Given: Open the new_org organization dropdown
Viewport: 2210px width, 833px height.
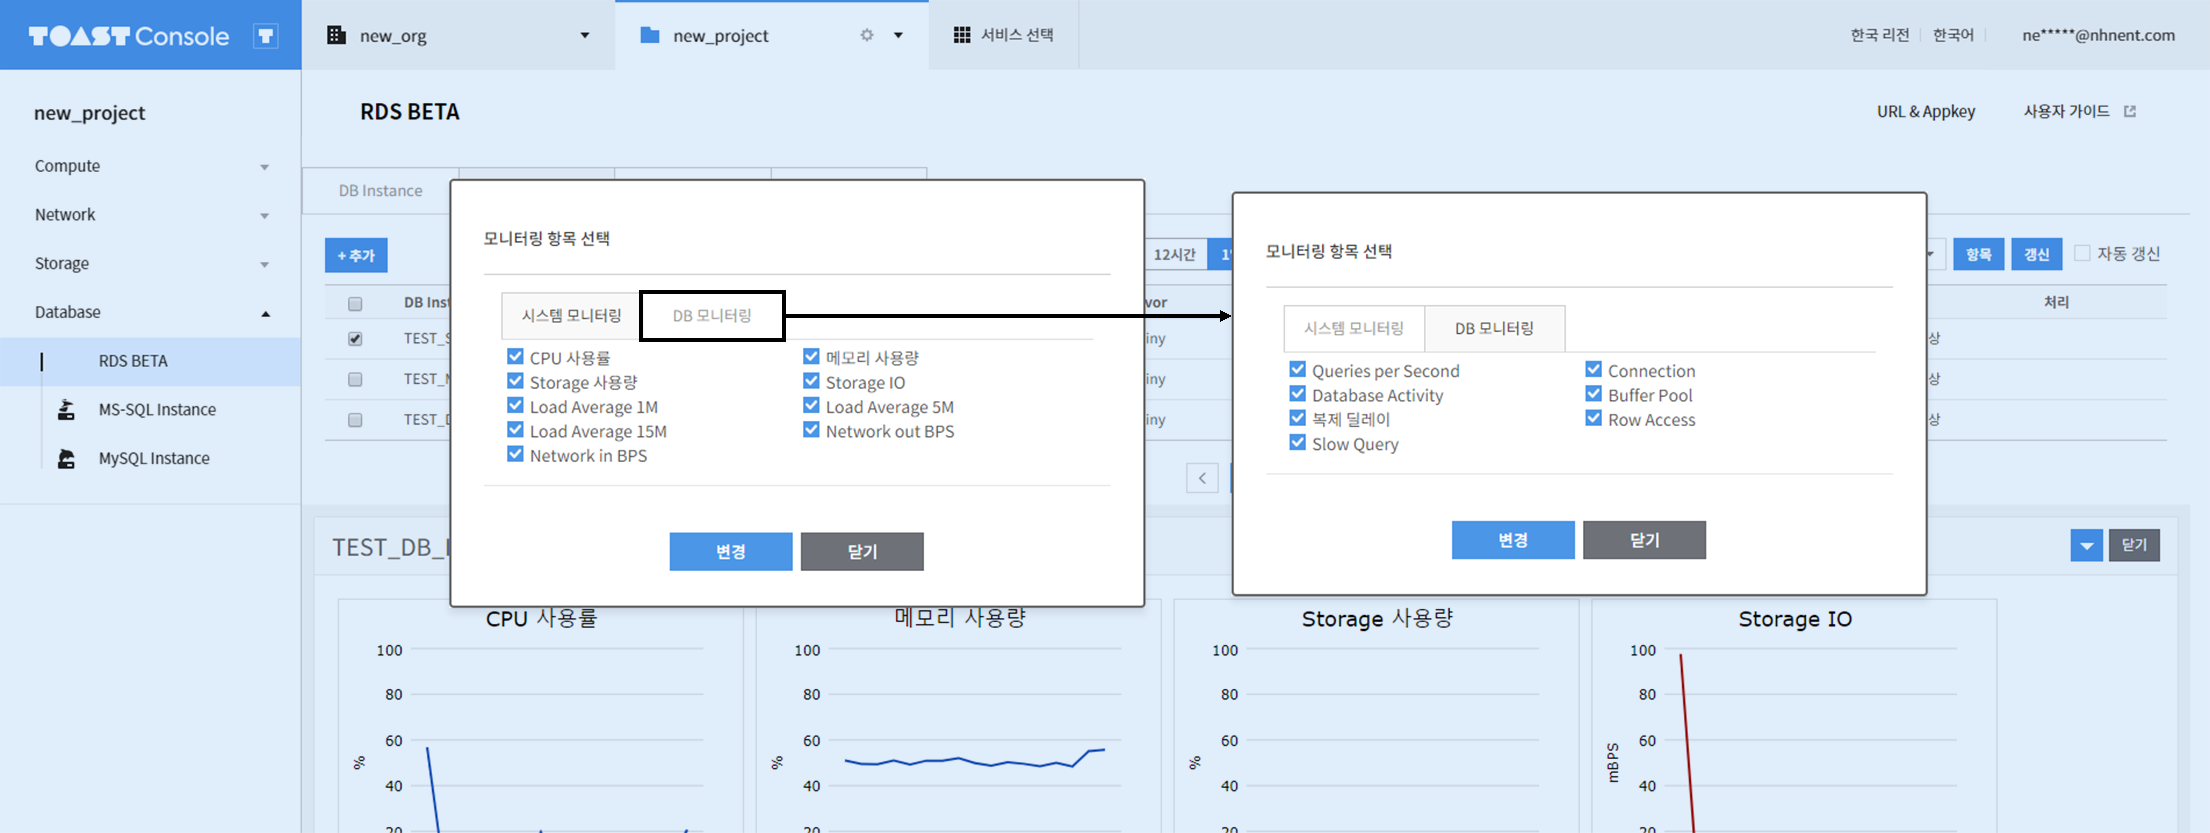Looking at the screenshot, I should click(x=585, y=35).
